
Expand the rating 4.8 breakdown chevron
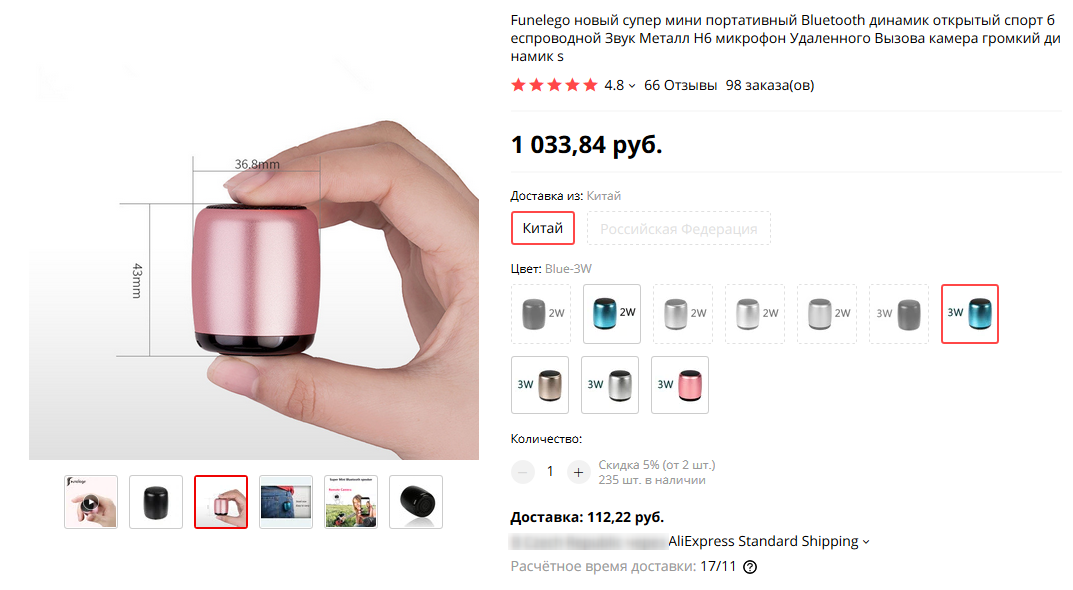point(632,86)
